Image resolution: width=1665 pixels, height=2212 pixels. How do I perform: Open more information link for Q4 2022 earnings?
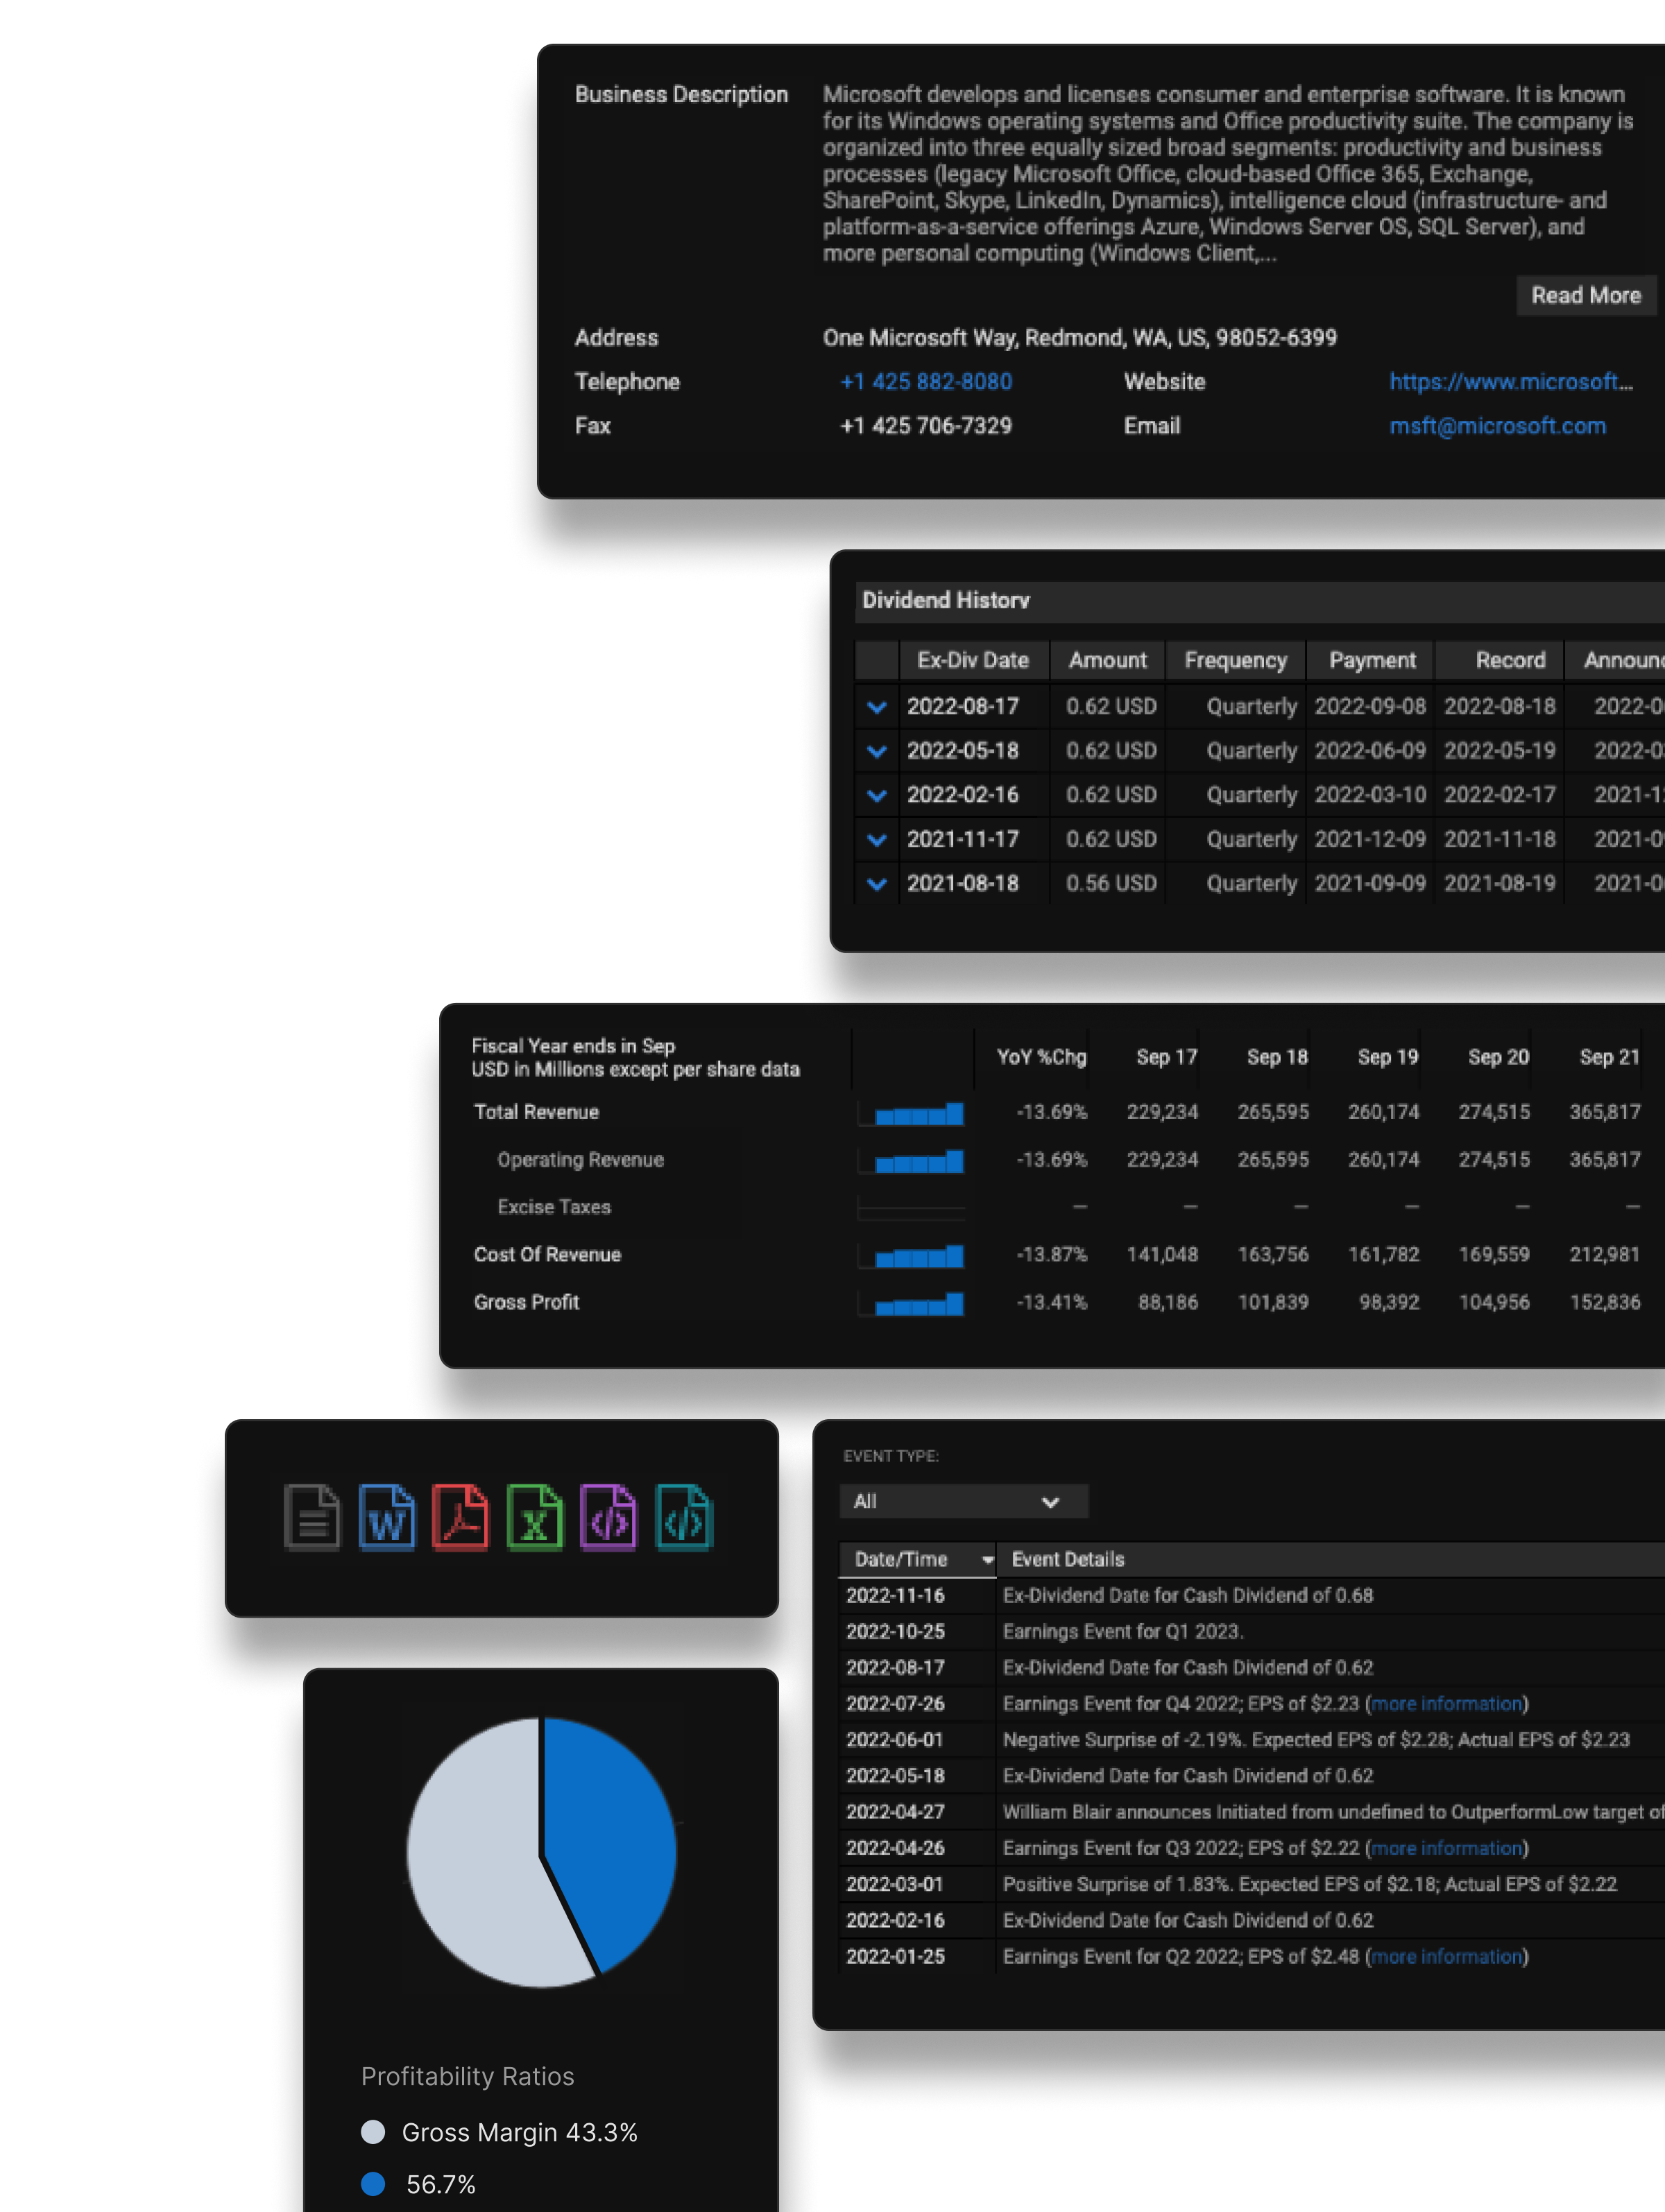tap(1446, 1703)
